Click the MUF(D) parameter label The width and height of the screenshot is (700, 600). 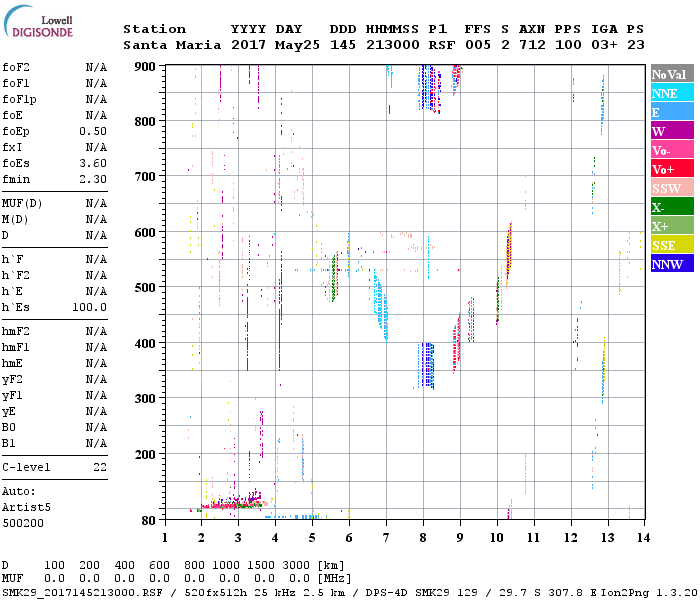pyautogui.click(x=22, y=204)
